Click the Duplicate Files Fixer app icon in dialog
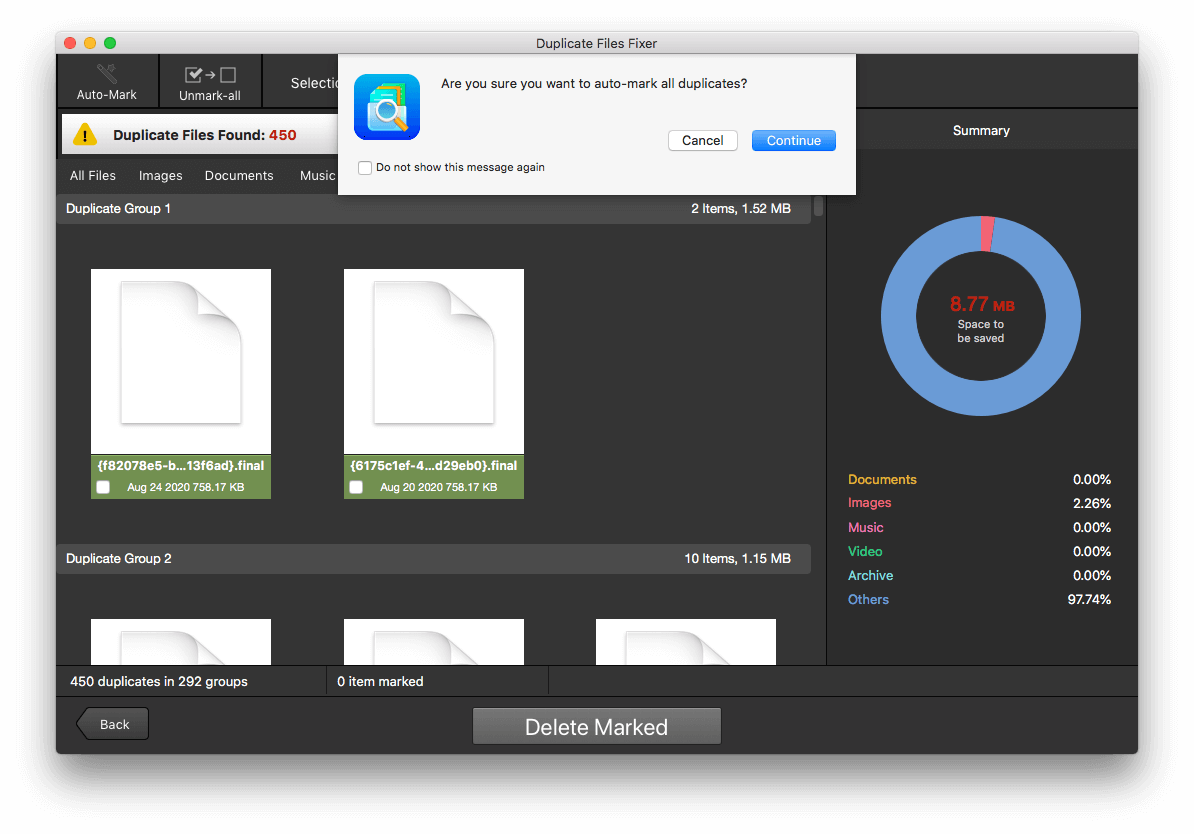 click(387, 107)
